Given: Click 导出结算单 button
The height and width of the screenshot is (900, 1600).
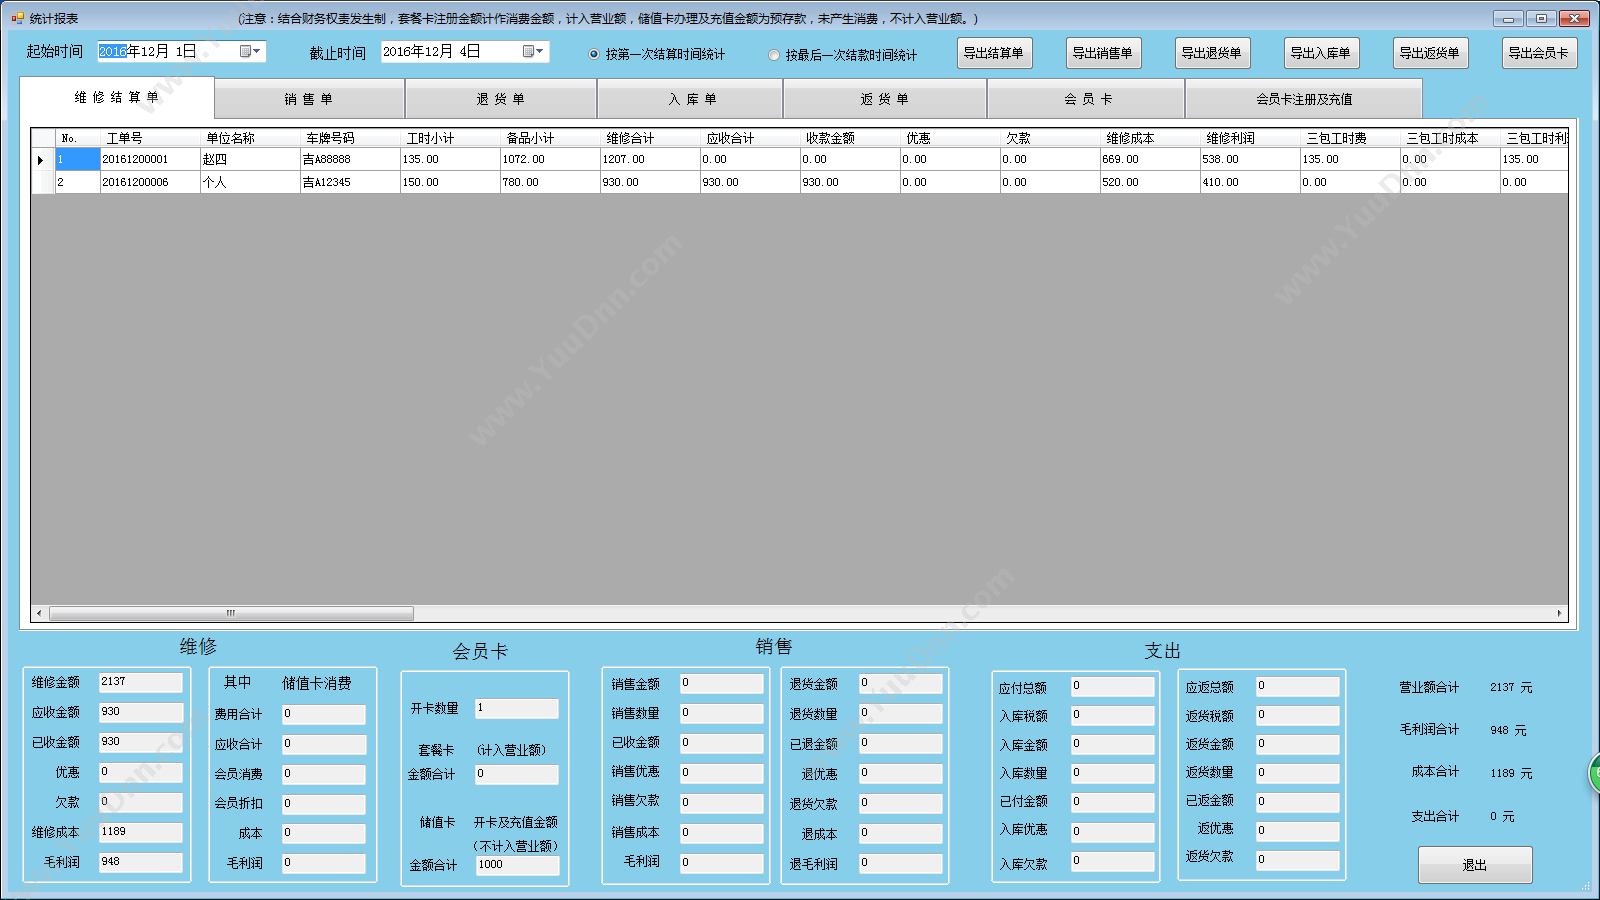Looking at the screenshot, I should click(x=994, y=53).
